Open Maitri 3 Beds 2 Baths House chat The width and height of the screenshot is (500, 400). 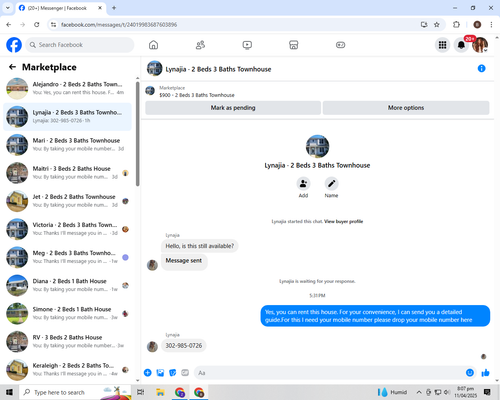(68, 173)
